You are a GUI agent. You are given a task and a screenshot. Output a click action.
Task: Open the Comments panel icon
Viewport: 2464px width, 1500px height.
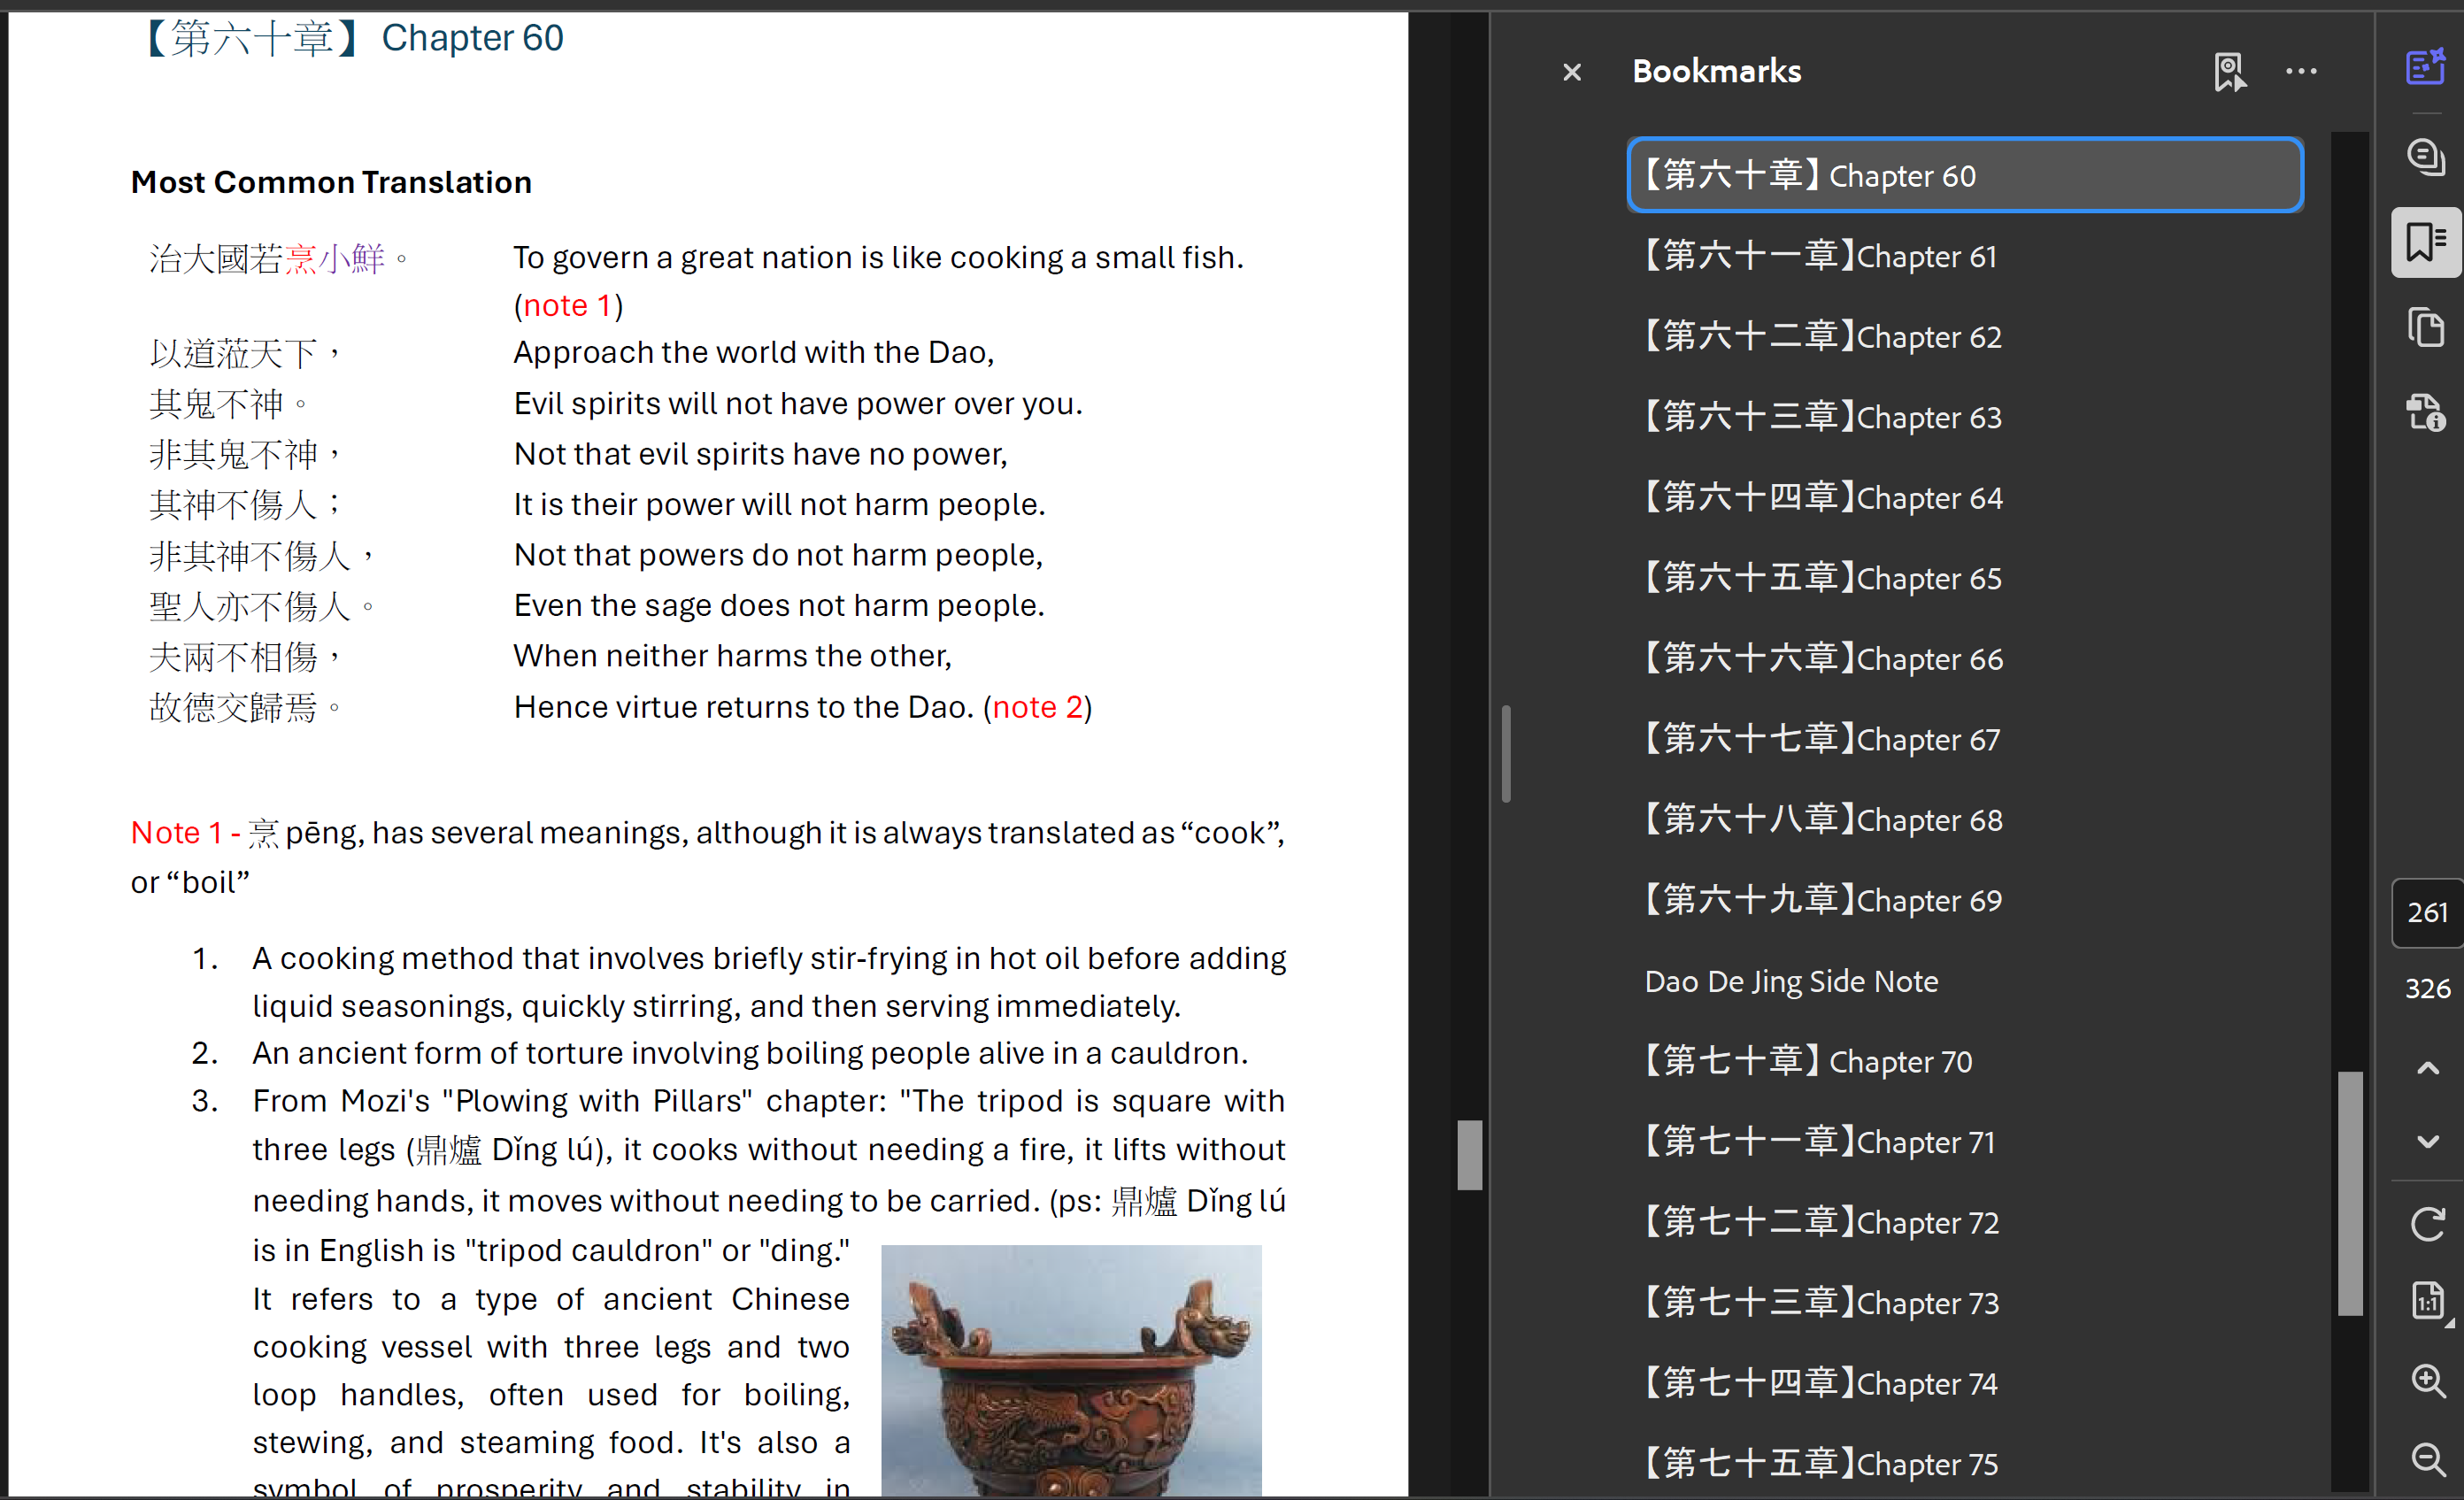click(x=2425, y=157)
